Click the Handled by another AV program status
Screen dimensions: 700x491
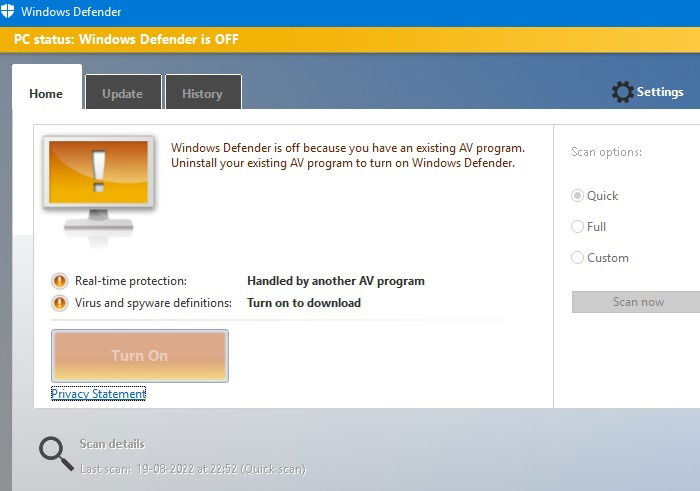336,281
